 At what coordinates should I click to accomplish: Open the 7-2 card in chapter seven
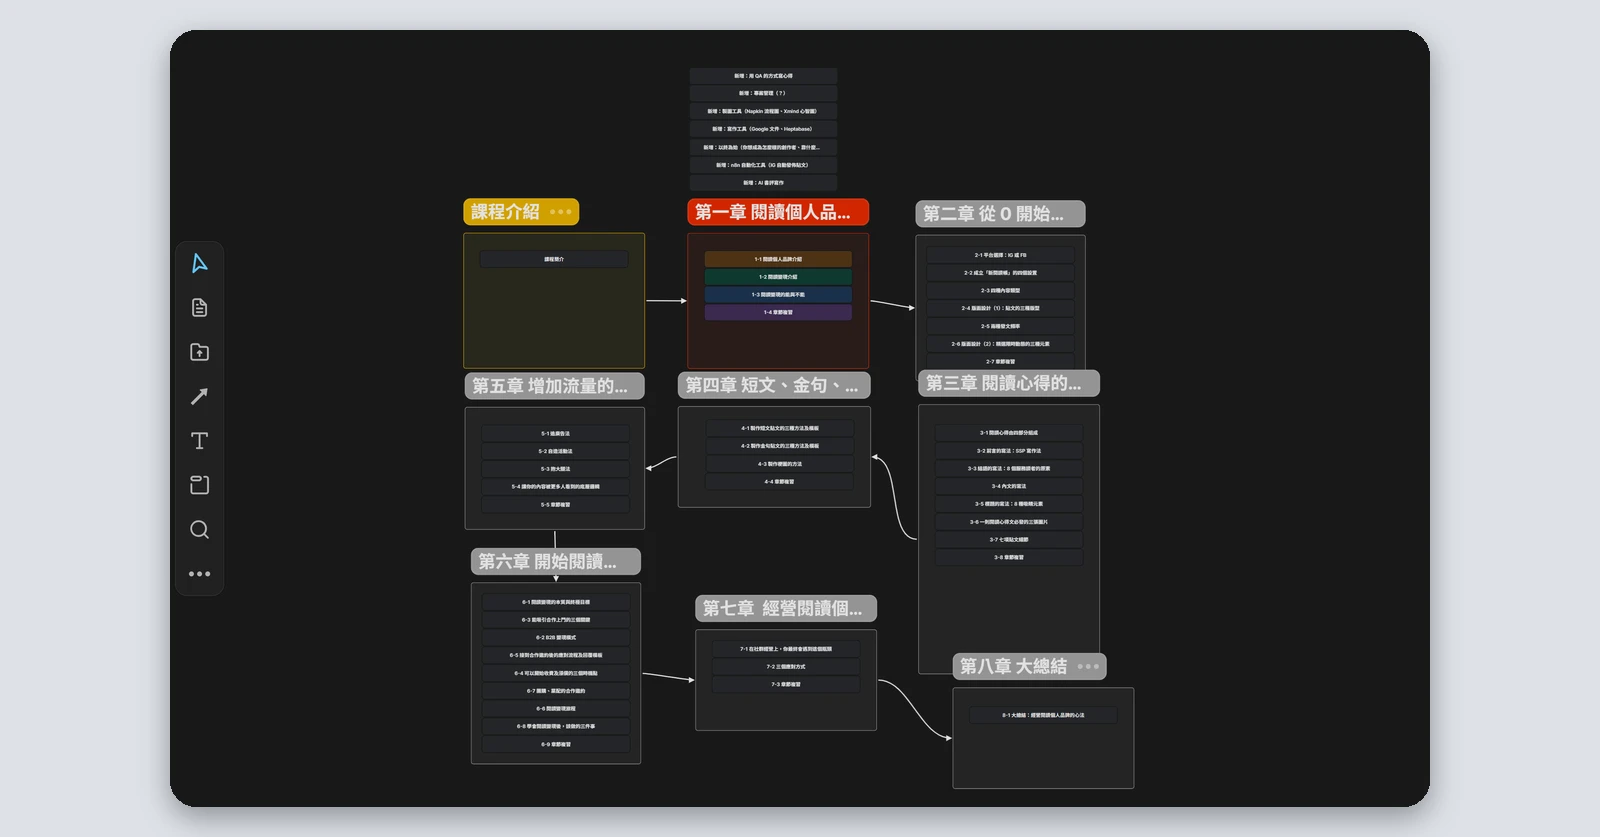[786, 667]
